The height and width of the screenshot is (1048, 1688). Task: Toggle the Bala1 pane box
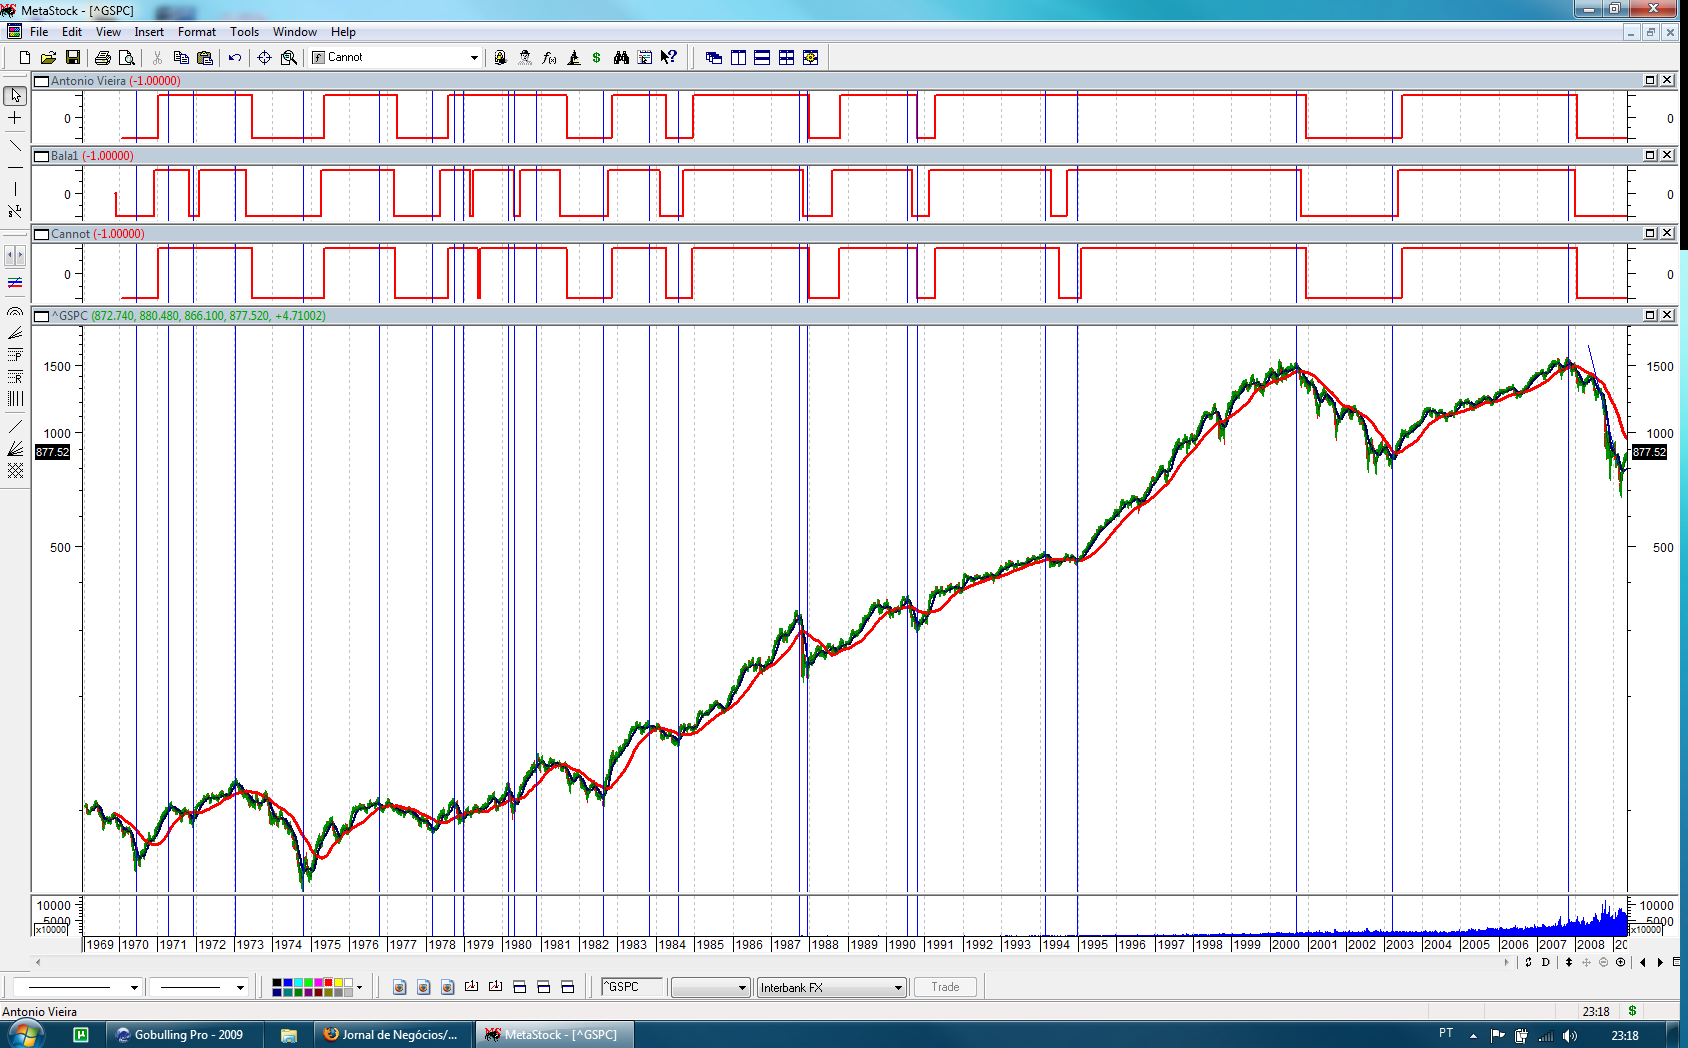(42, 156)
